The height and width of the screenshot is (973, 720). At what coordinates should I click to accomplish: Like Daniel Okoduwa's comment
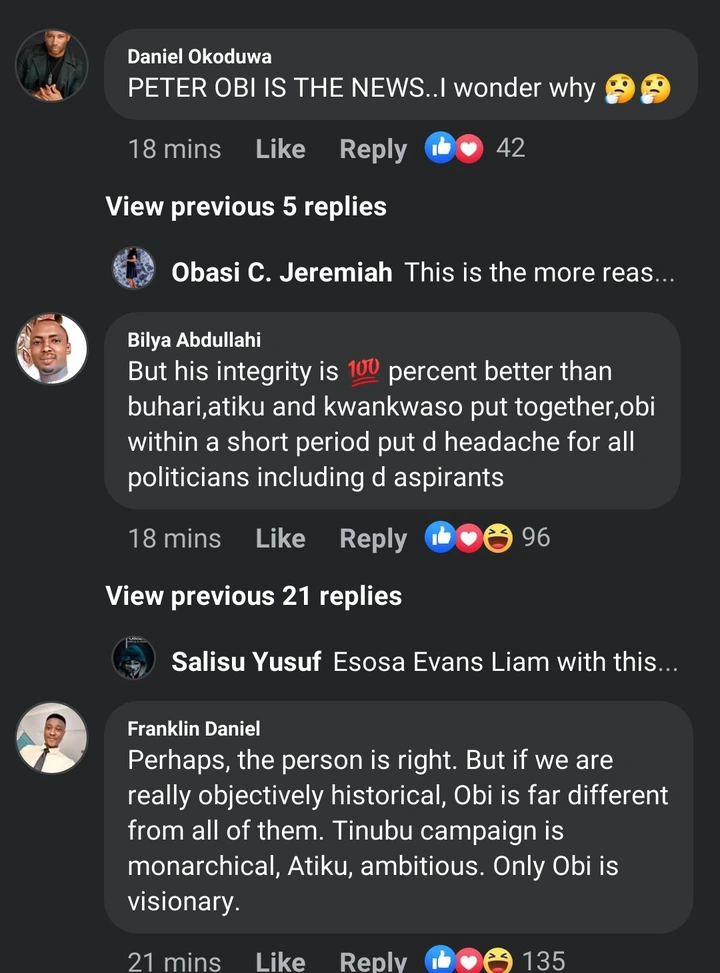280,149
